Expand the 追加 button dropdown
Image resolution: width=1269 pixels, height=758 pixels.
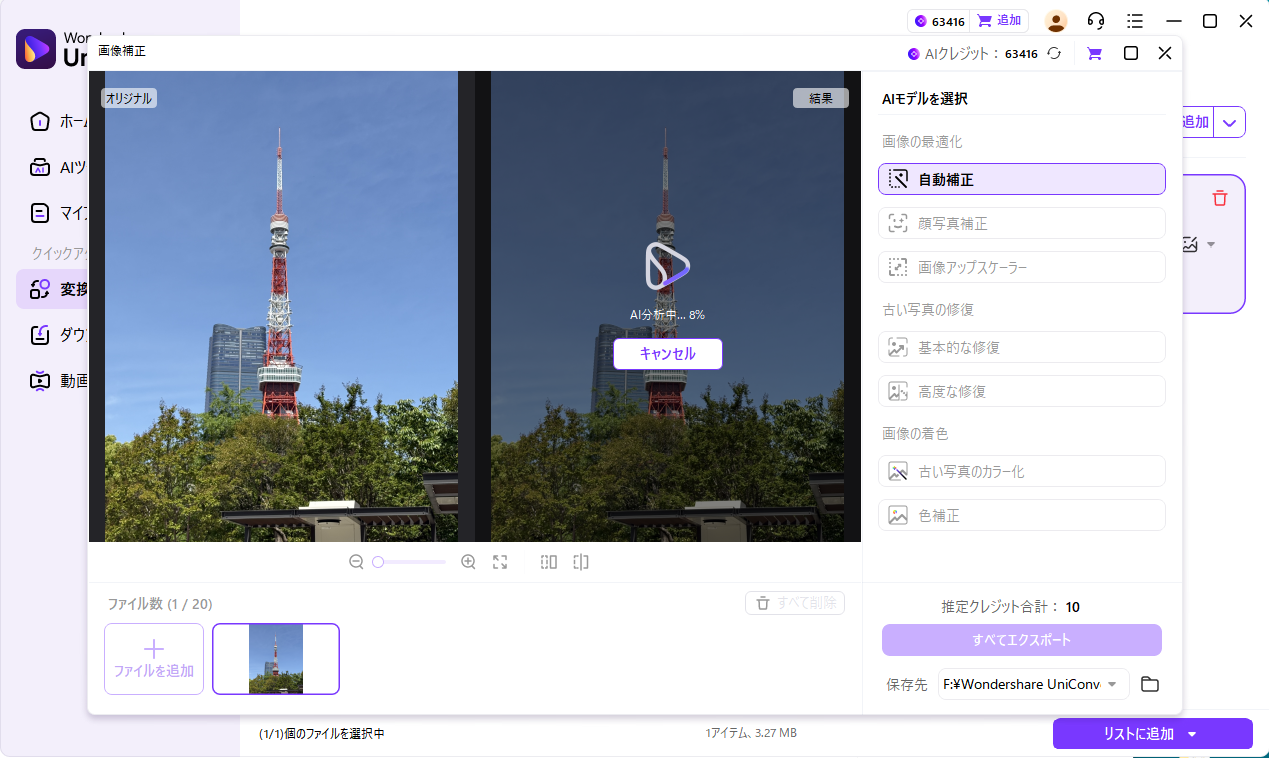coord(1231,121)
